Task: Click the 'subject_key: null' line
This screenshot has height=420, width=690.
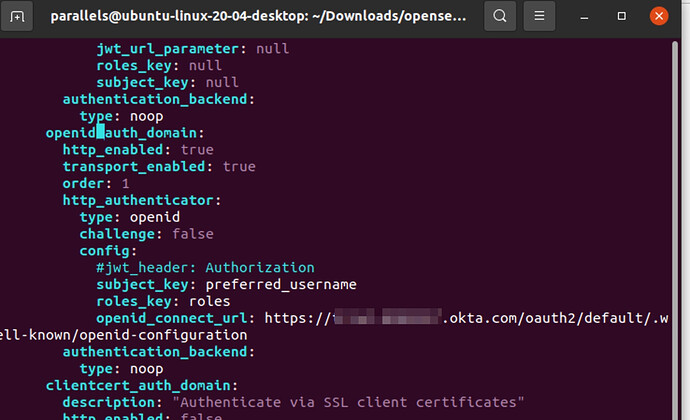Action: click(167, 82)
